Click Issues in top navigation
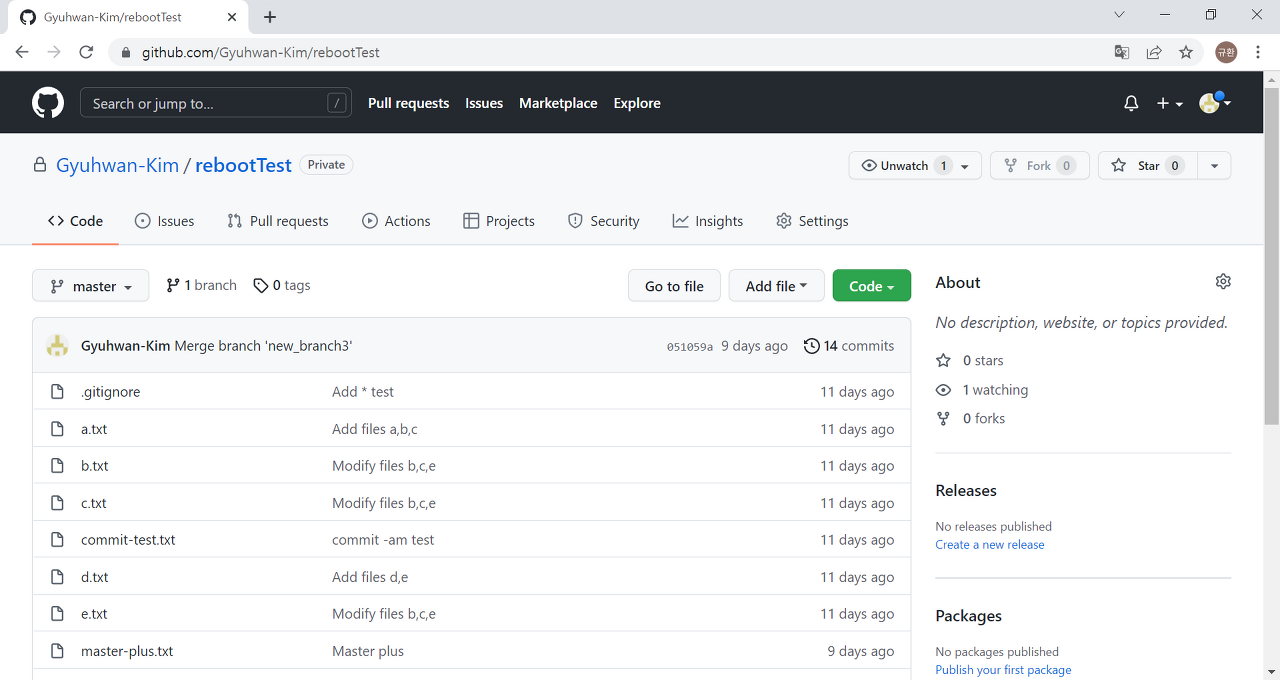This screenshot has width=1280, height=680. pyautogui.click(x=484, y=103)
